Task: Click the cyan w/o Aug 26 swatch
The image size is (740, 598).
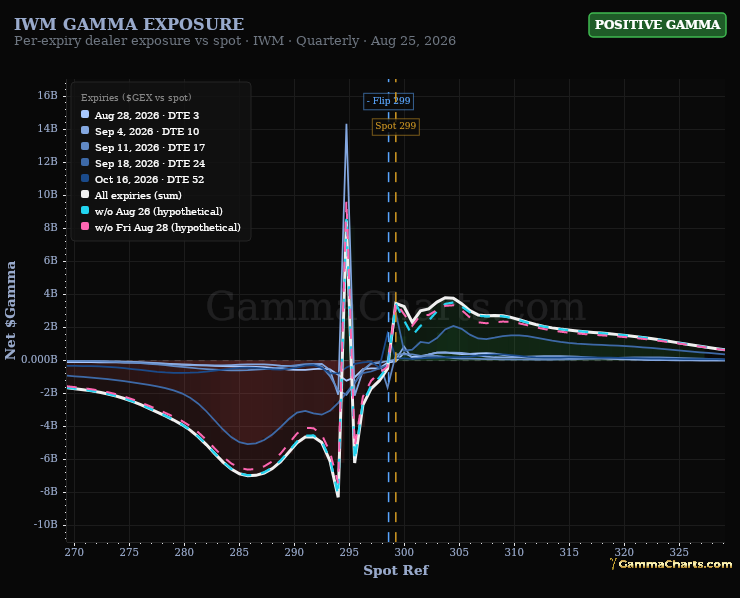Action: pos(85,211)
